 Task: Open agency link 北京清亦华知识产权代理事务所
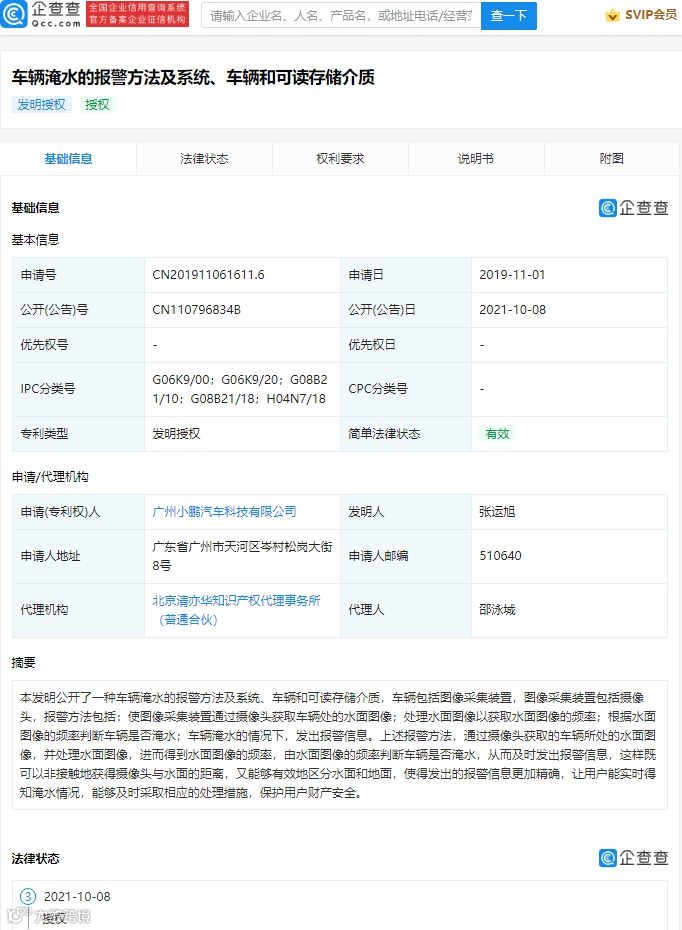[x=236, y=610]
